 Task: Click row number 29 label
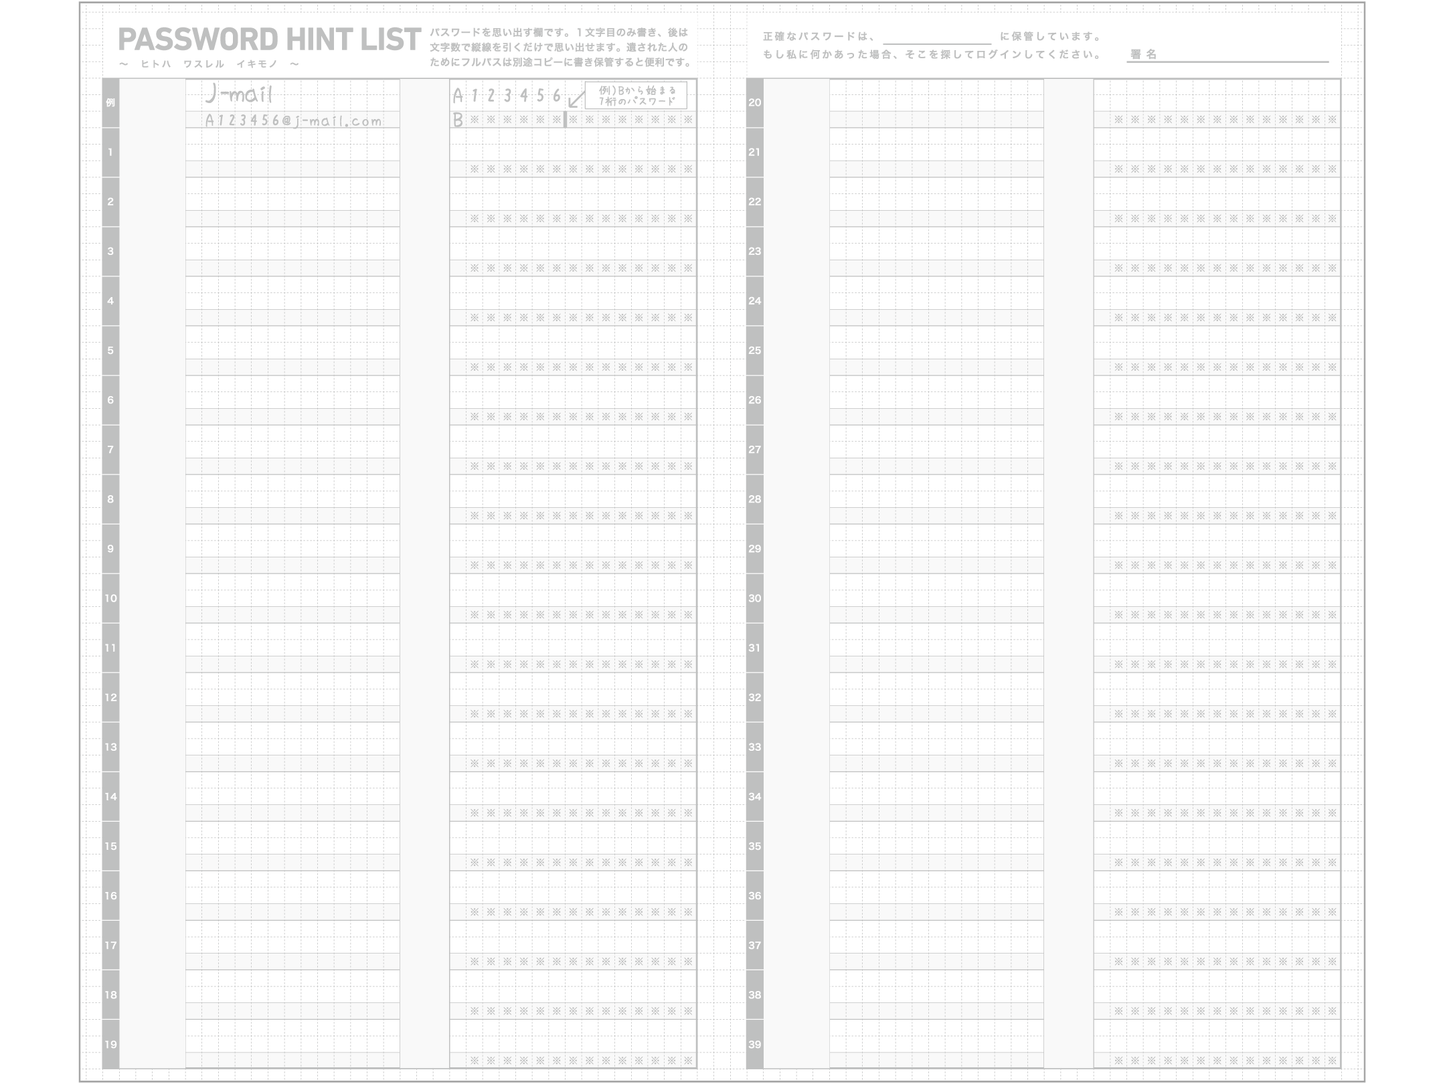[x=755, y=549]
